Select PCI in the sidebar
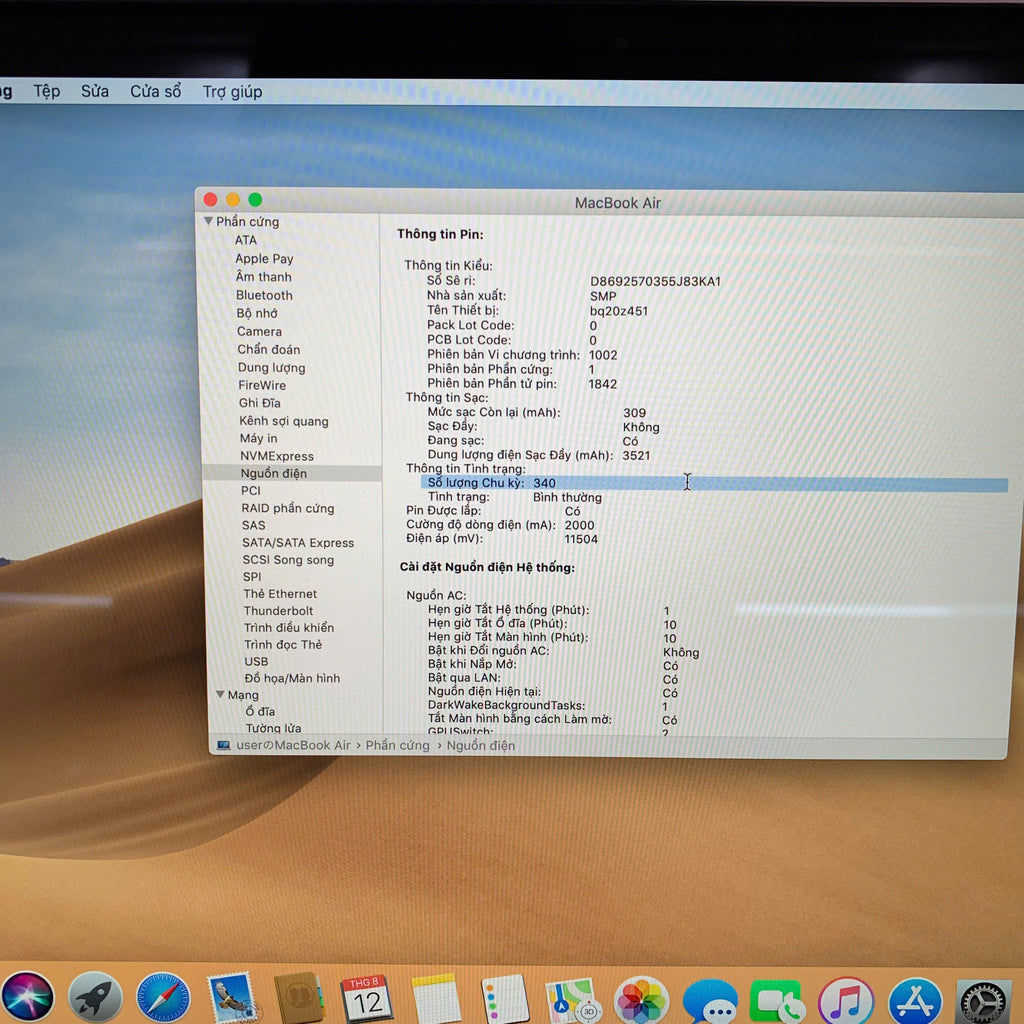Image resolution: width=1024 pixels, height=1024 pixels. pyautogui.click(x=250, y=490)
